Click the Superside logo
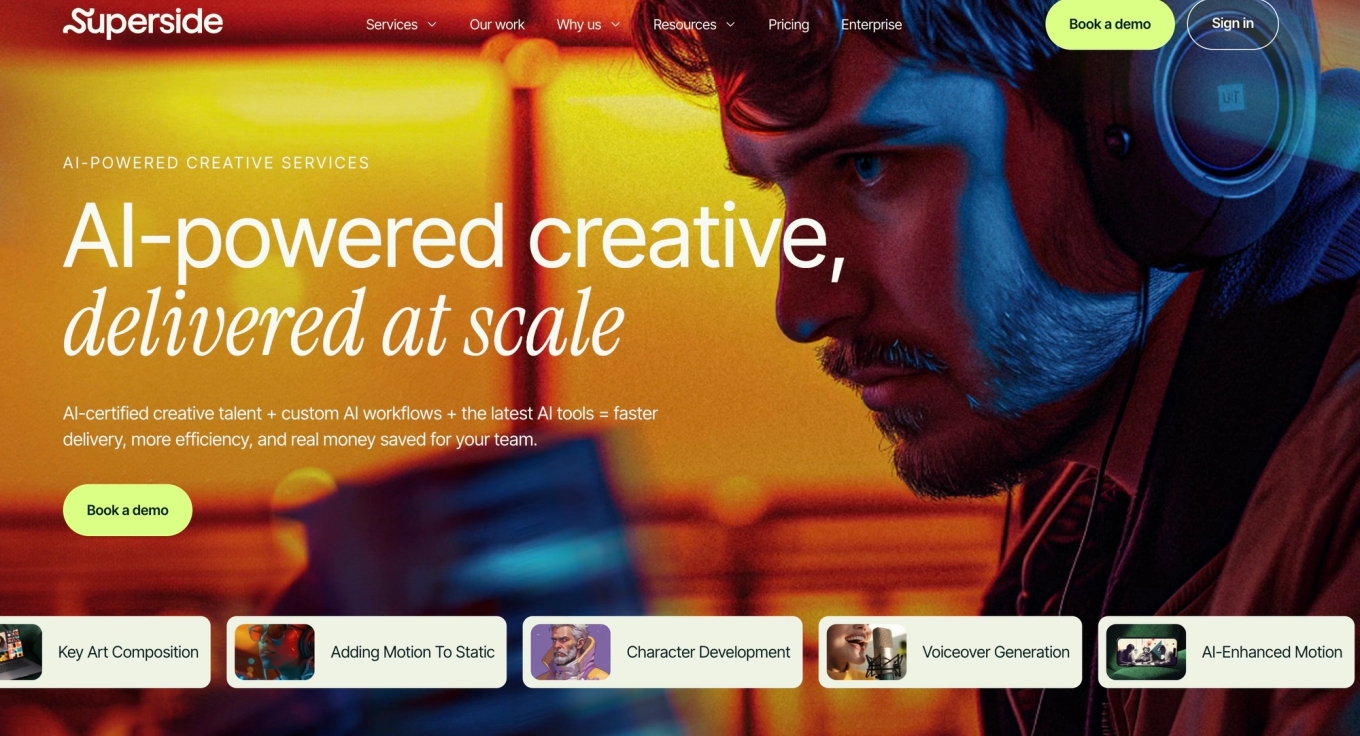The image size is (1360, 736). tap(143, 22)
